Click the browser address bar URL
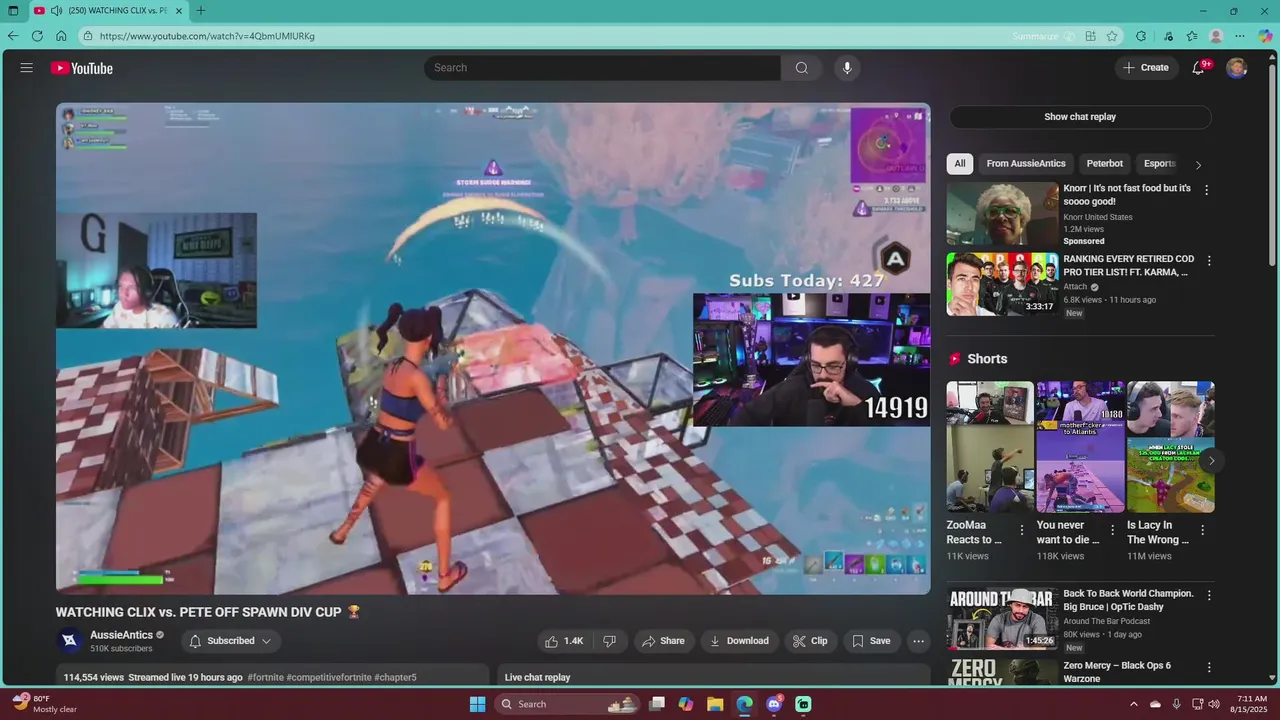 click(x=207, y=36)
